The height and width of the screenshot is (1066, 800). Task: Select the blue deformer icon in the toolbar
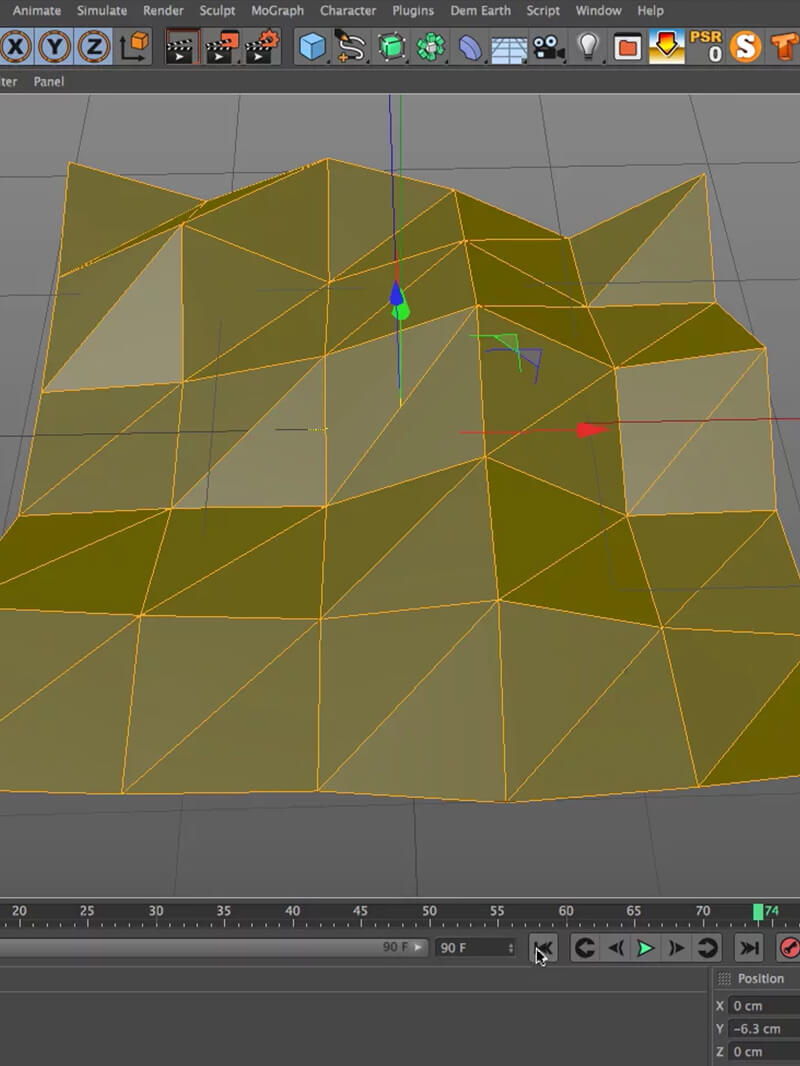[470, 46]
